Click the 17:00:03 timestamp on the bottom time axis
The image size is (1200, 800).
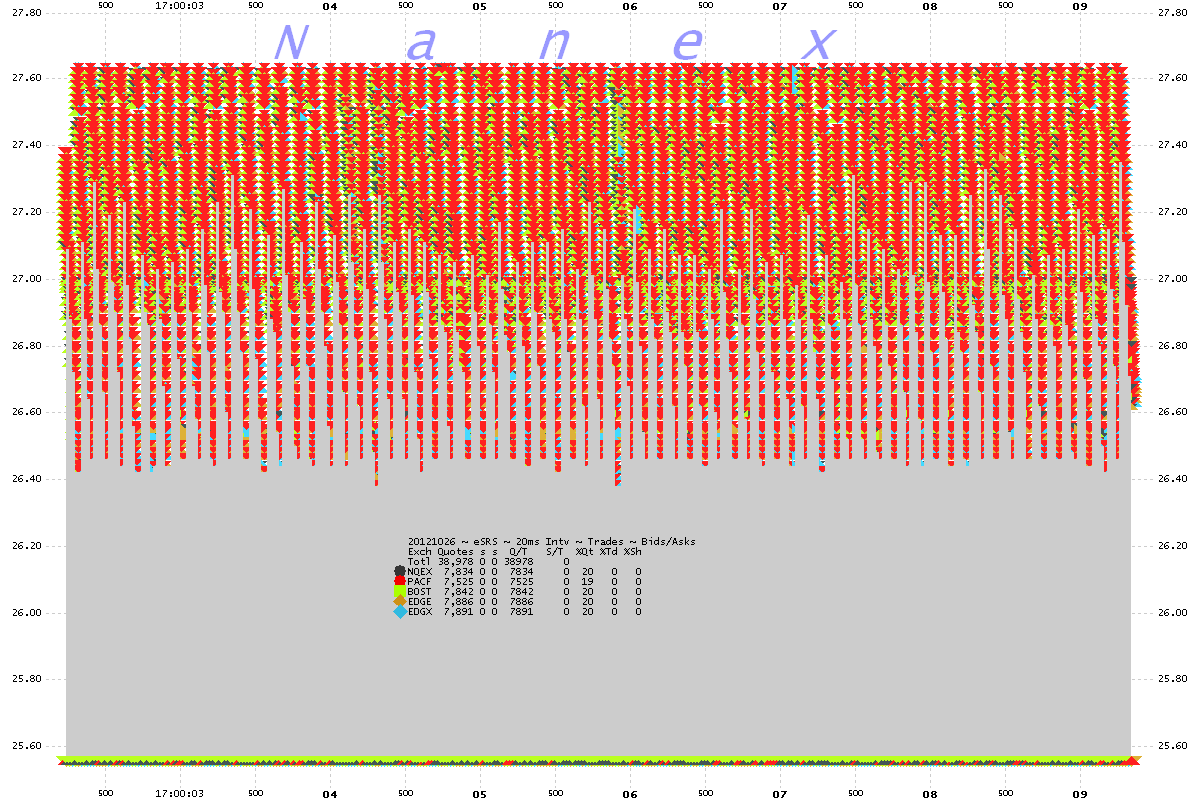(x=180, y=794)
